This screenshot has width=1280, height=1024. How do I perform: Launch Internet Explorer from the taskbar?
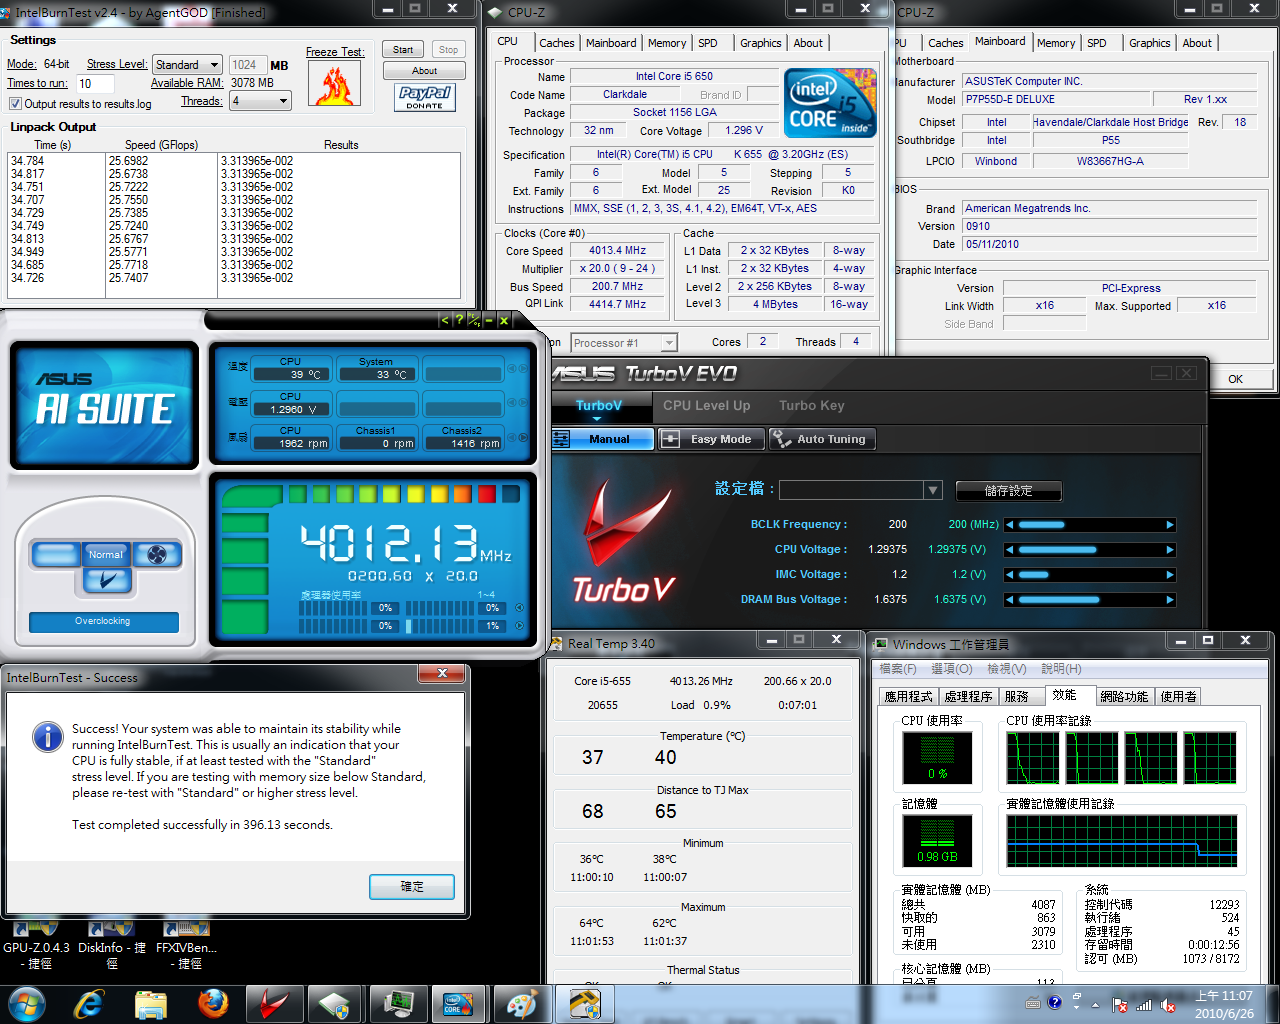pos(90,1004)
